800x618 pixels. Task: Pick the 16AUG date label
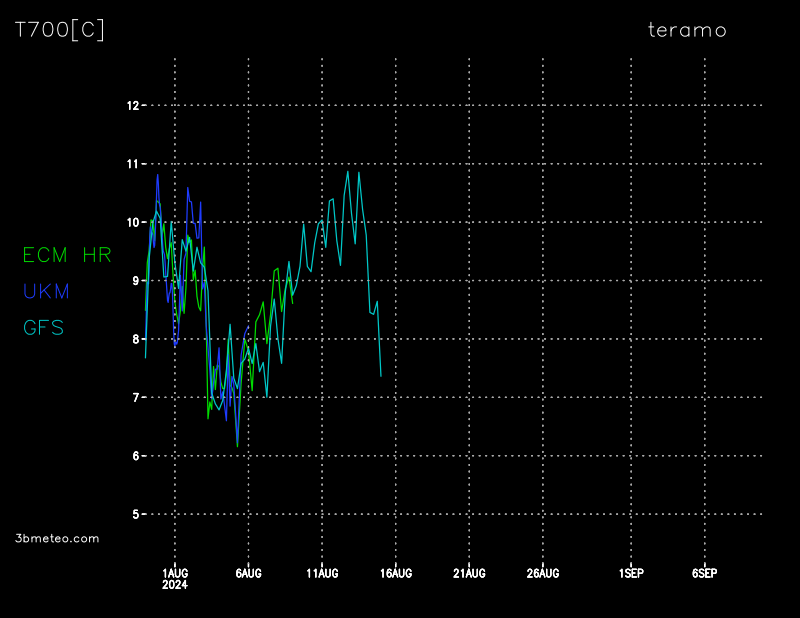(396, 573)
